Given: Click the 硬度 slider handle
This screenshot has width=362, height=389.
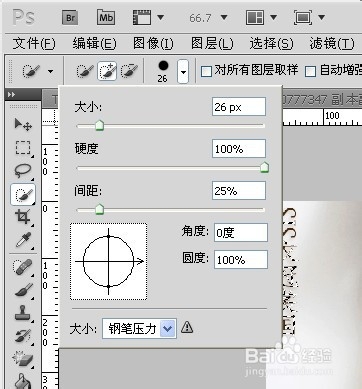Looking at the screenshot, I should [x=264, y=167].
